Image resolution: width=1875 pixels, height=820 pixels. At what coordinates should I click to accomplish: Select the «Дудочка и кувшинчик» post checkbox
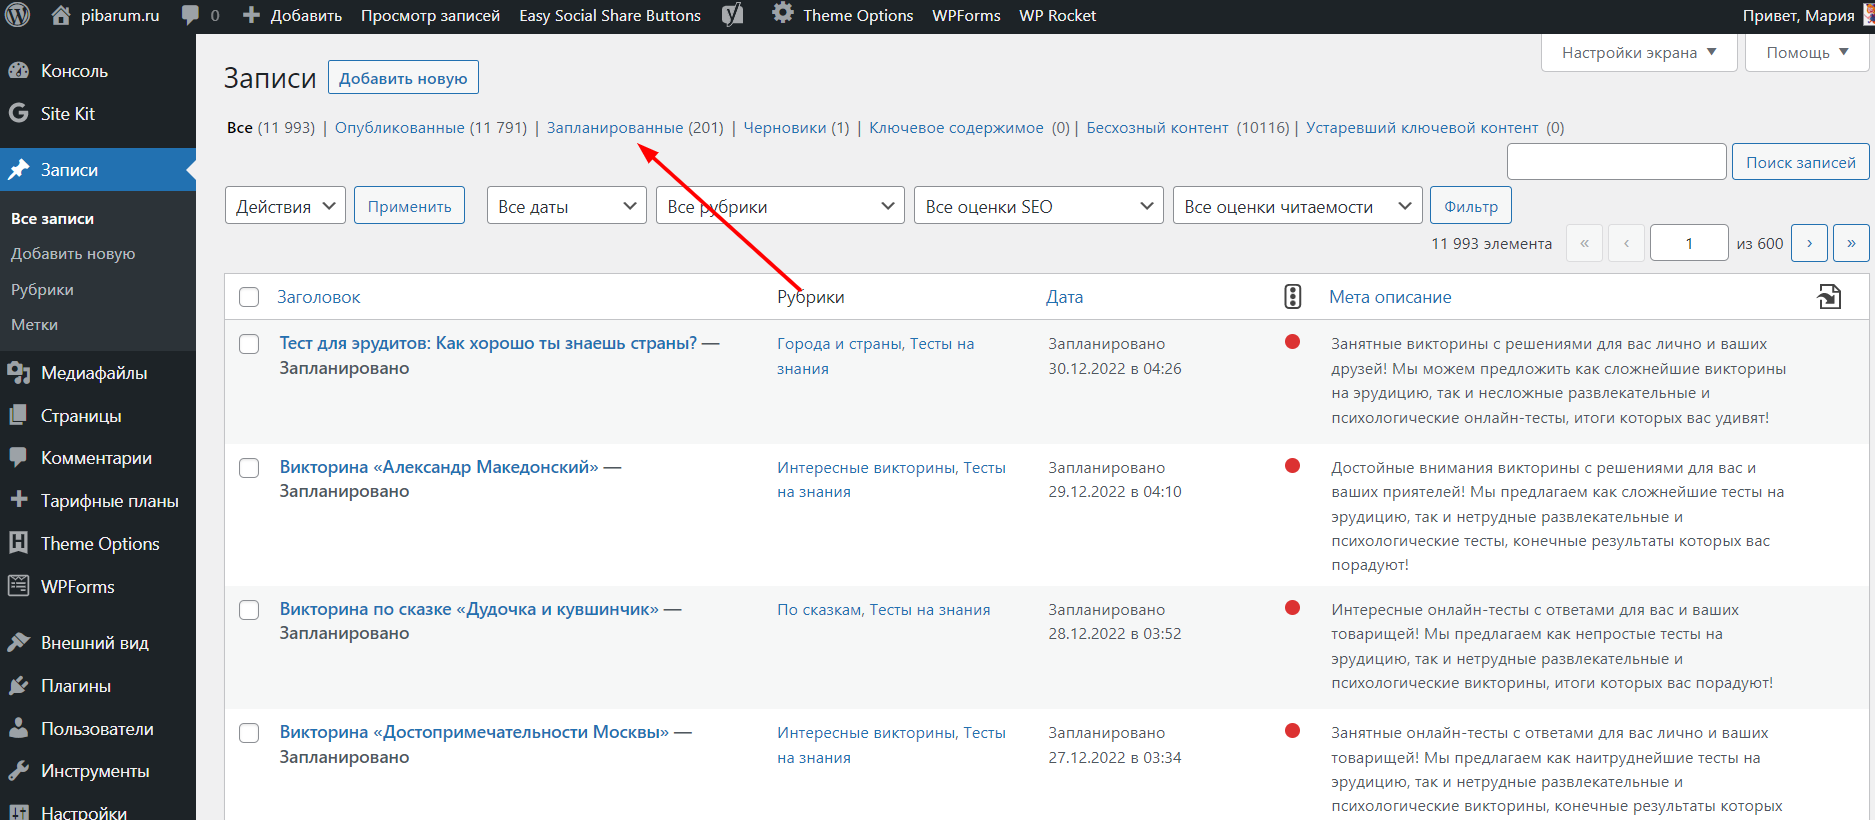point(249,610)
